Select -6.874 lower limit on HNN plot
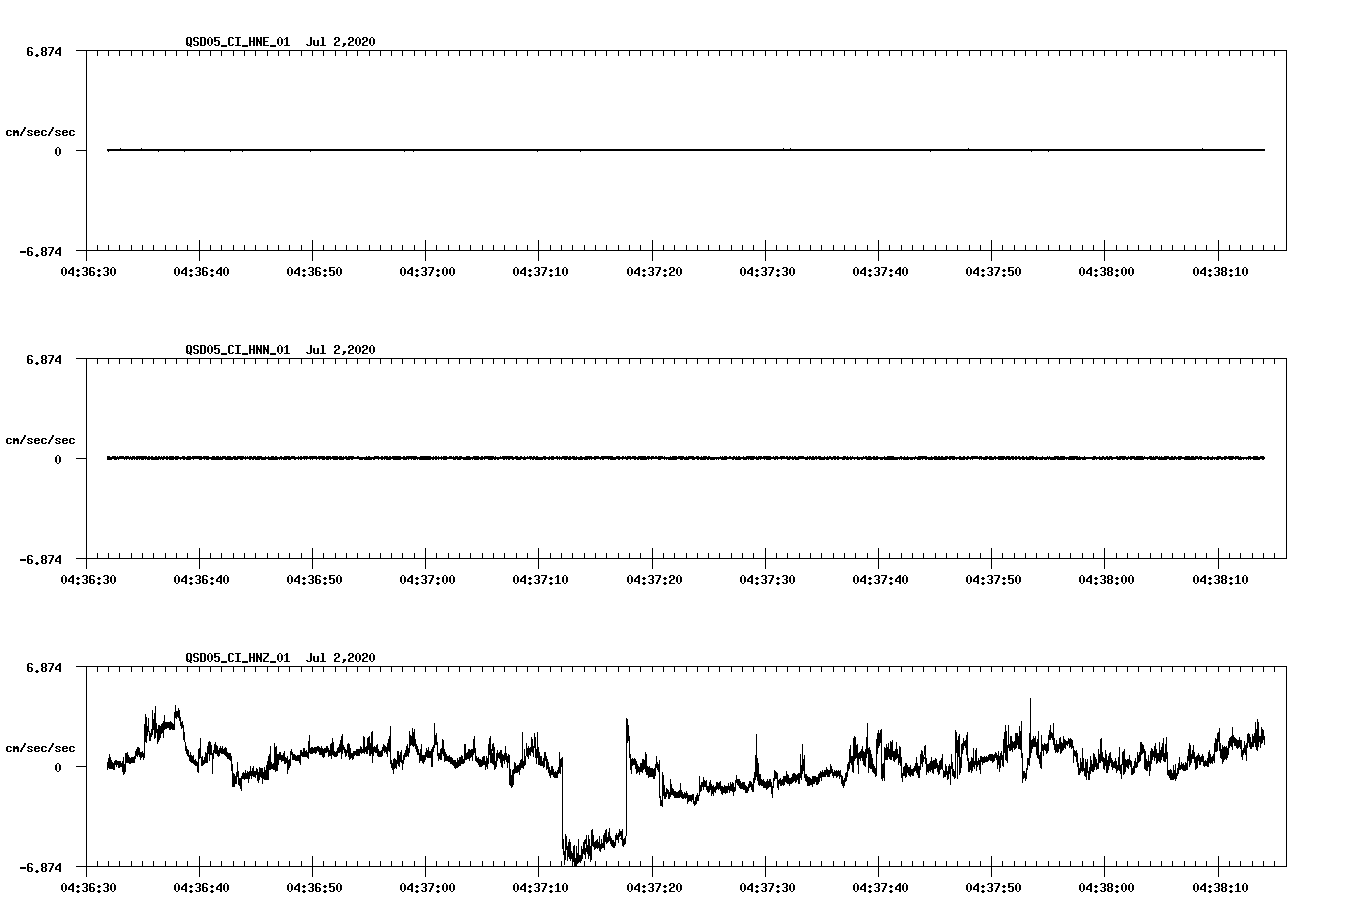1358x924 pixels. pyautogui.click(x=40, y=559)
